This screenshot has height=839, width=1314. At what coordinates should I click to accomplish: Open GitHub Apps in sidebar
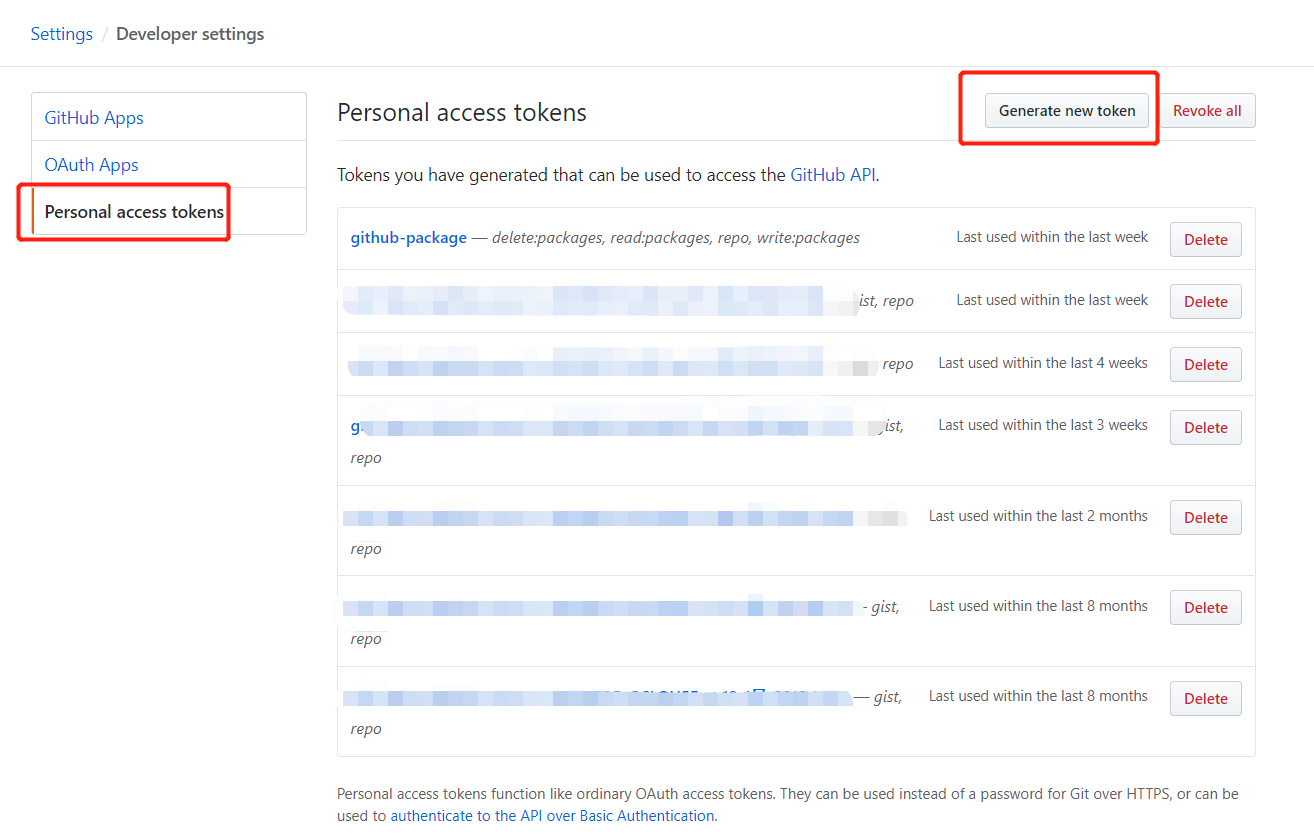94,118
